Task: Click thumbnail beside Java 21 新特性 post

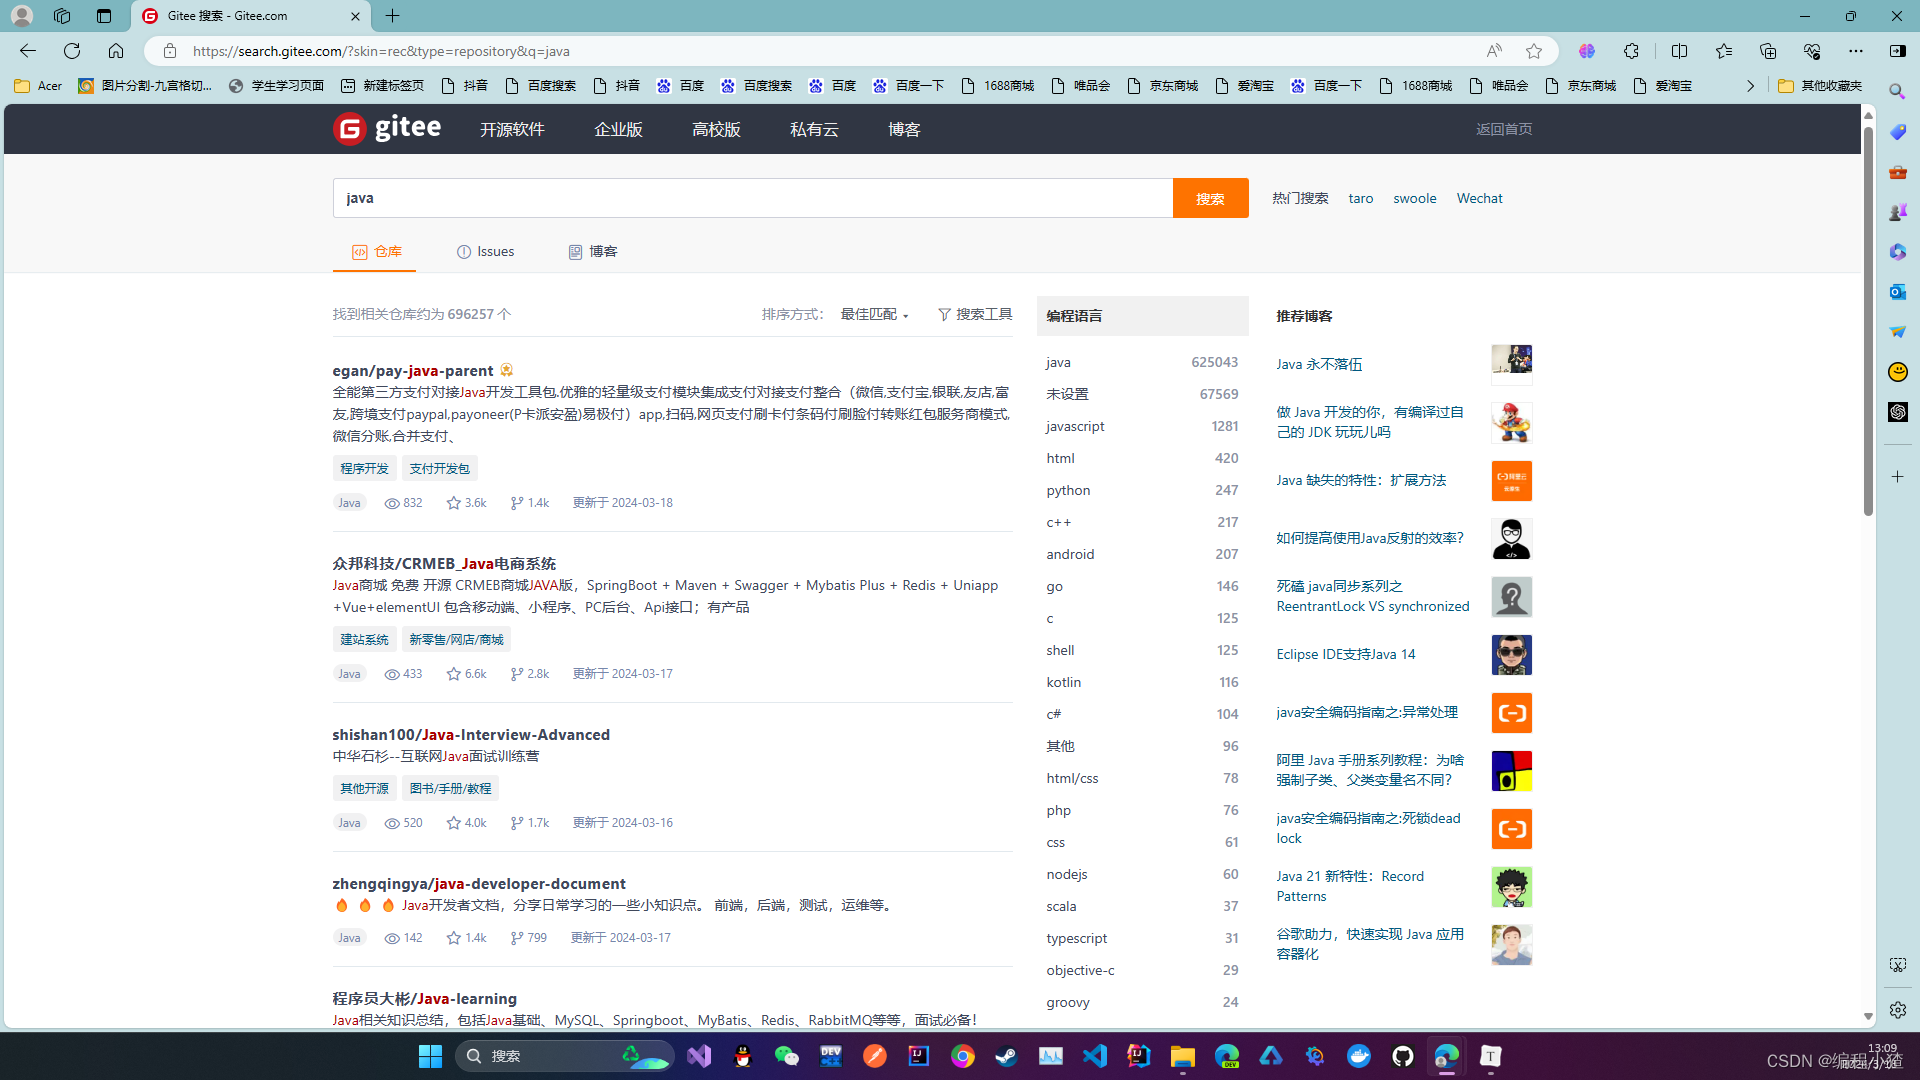Action: 1511,887
